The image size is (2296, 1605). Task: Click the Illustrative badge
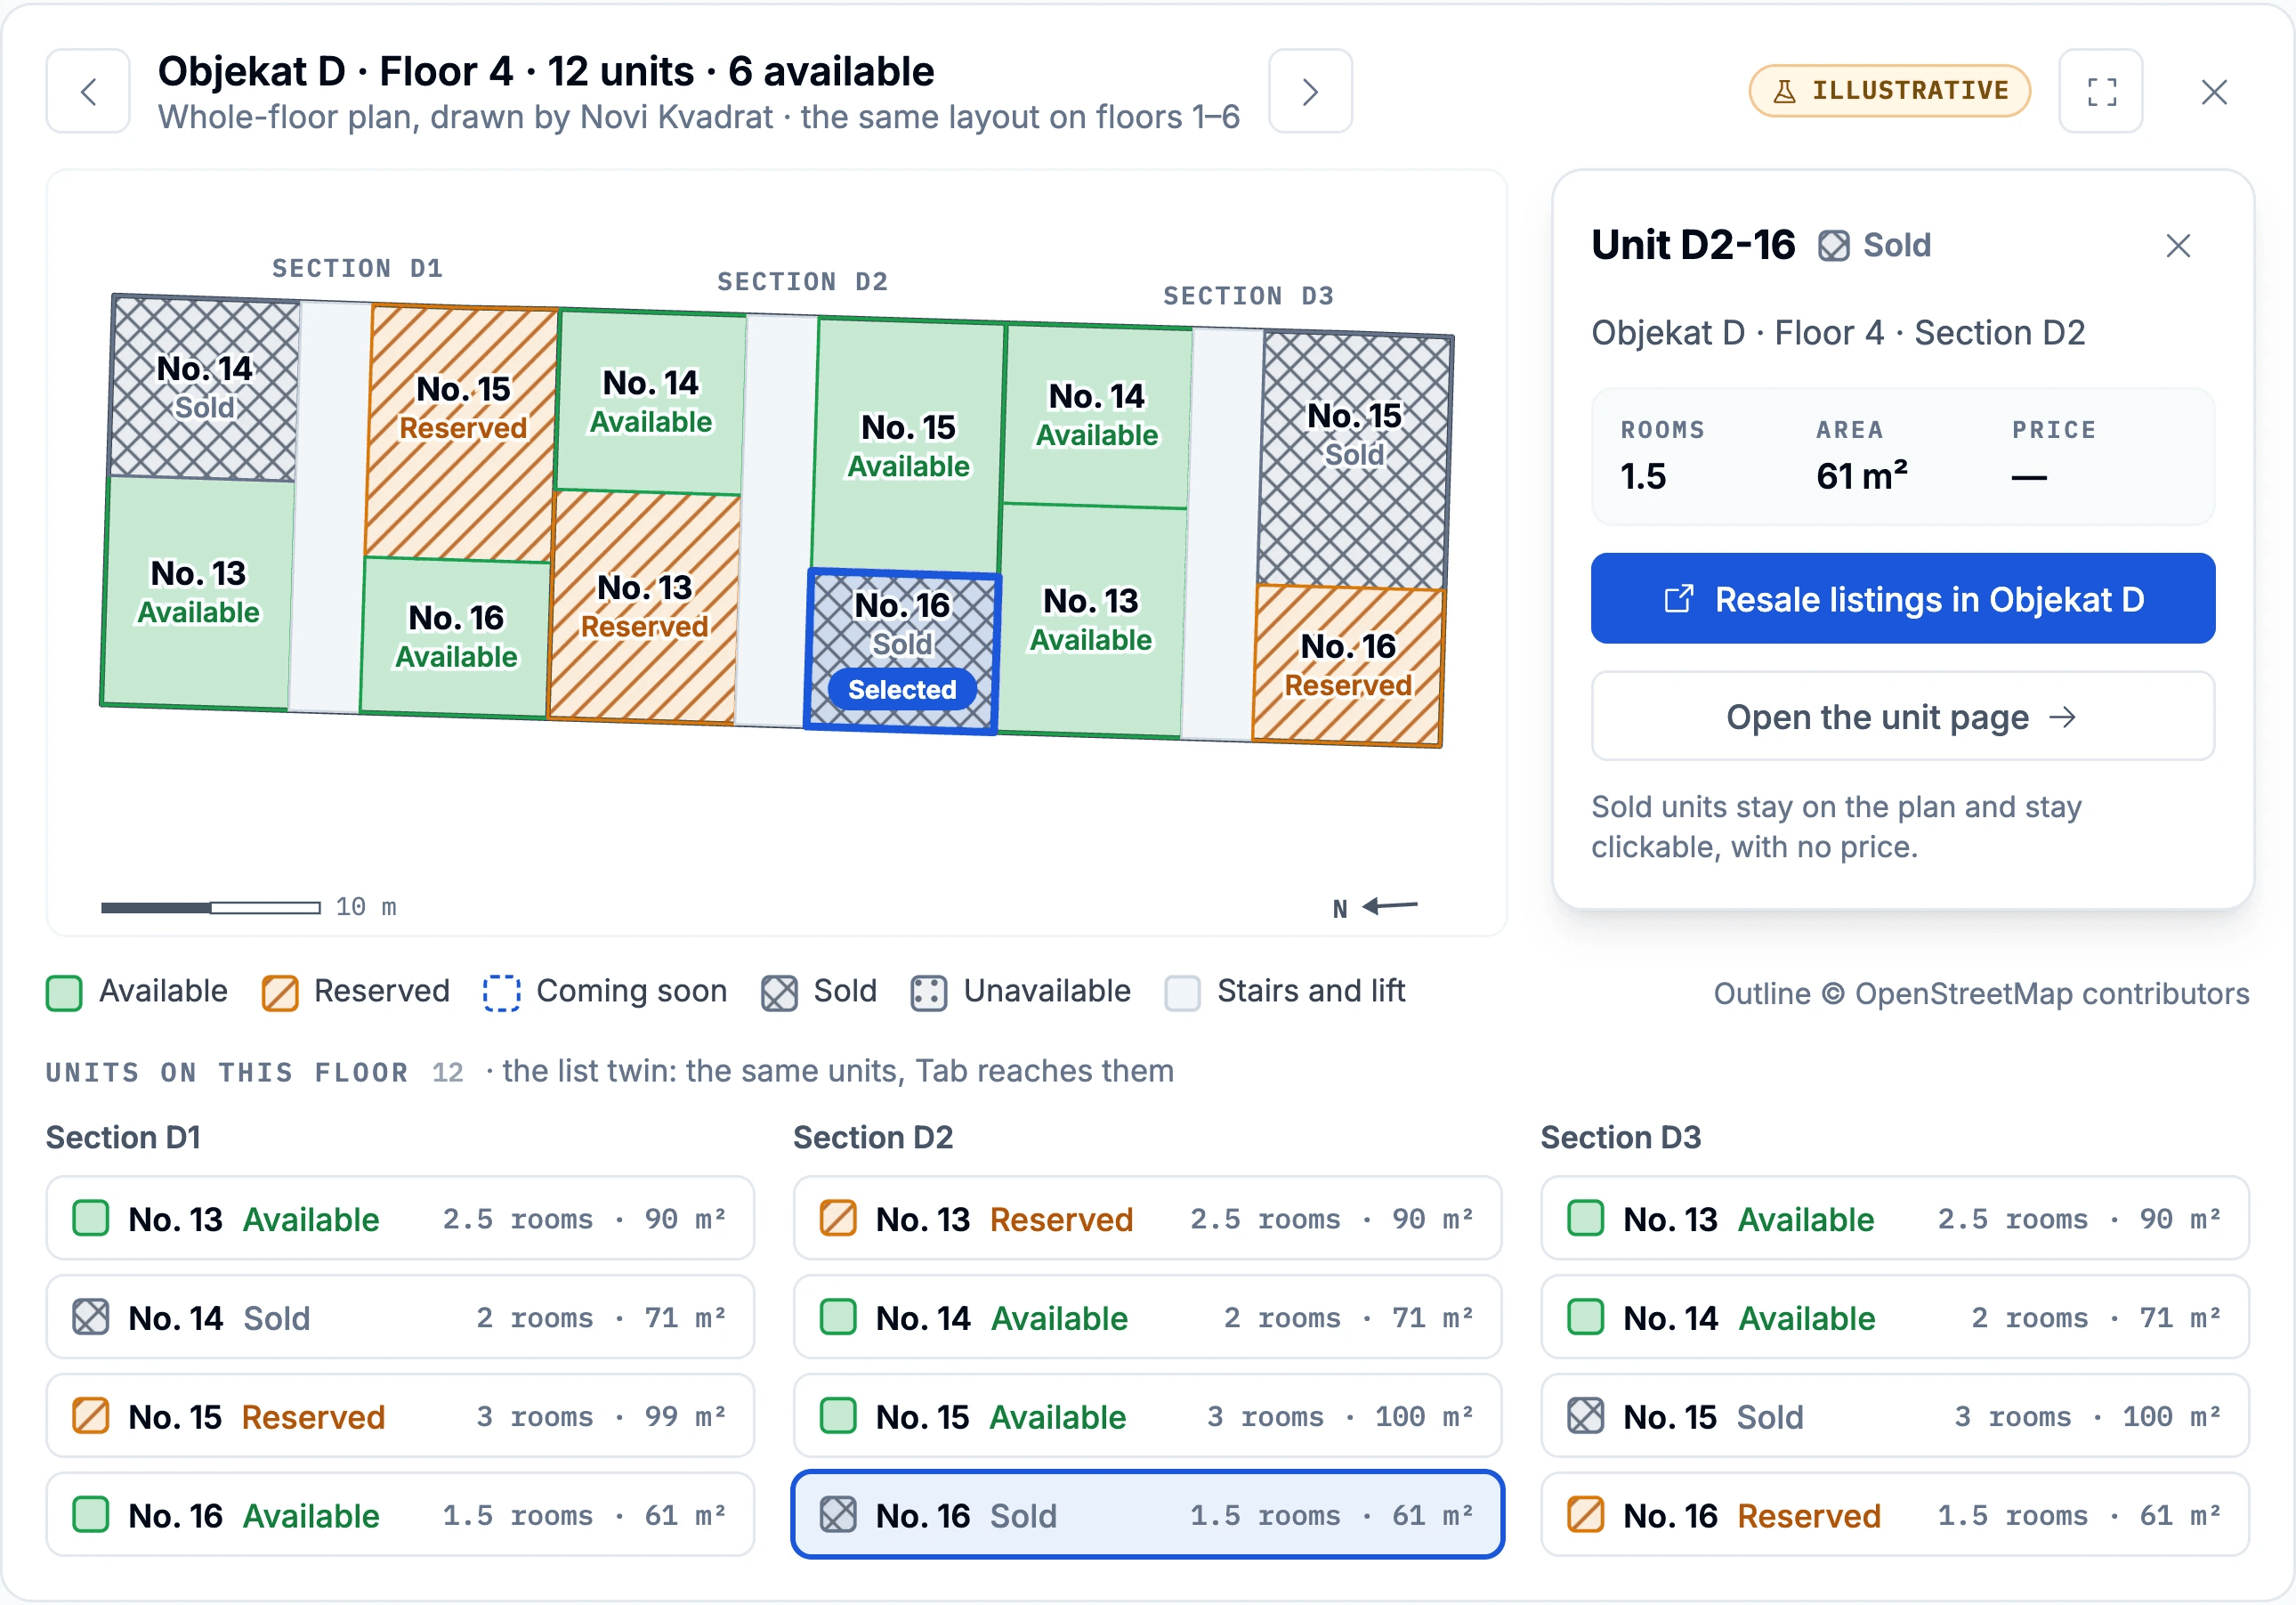tap(1889, 91)
